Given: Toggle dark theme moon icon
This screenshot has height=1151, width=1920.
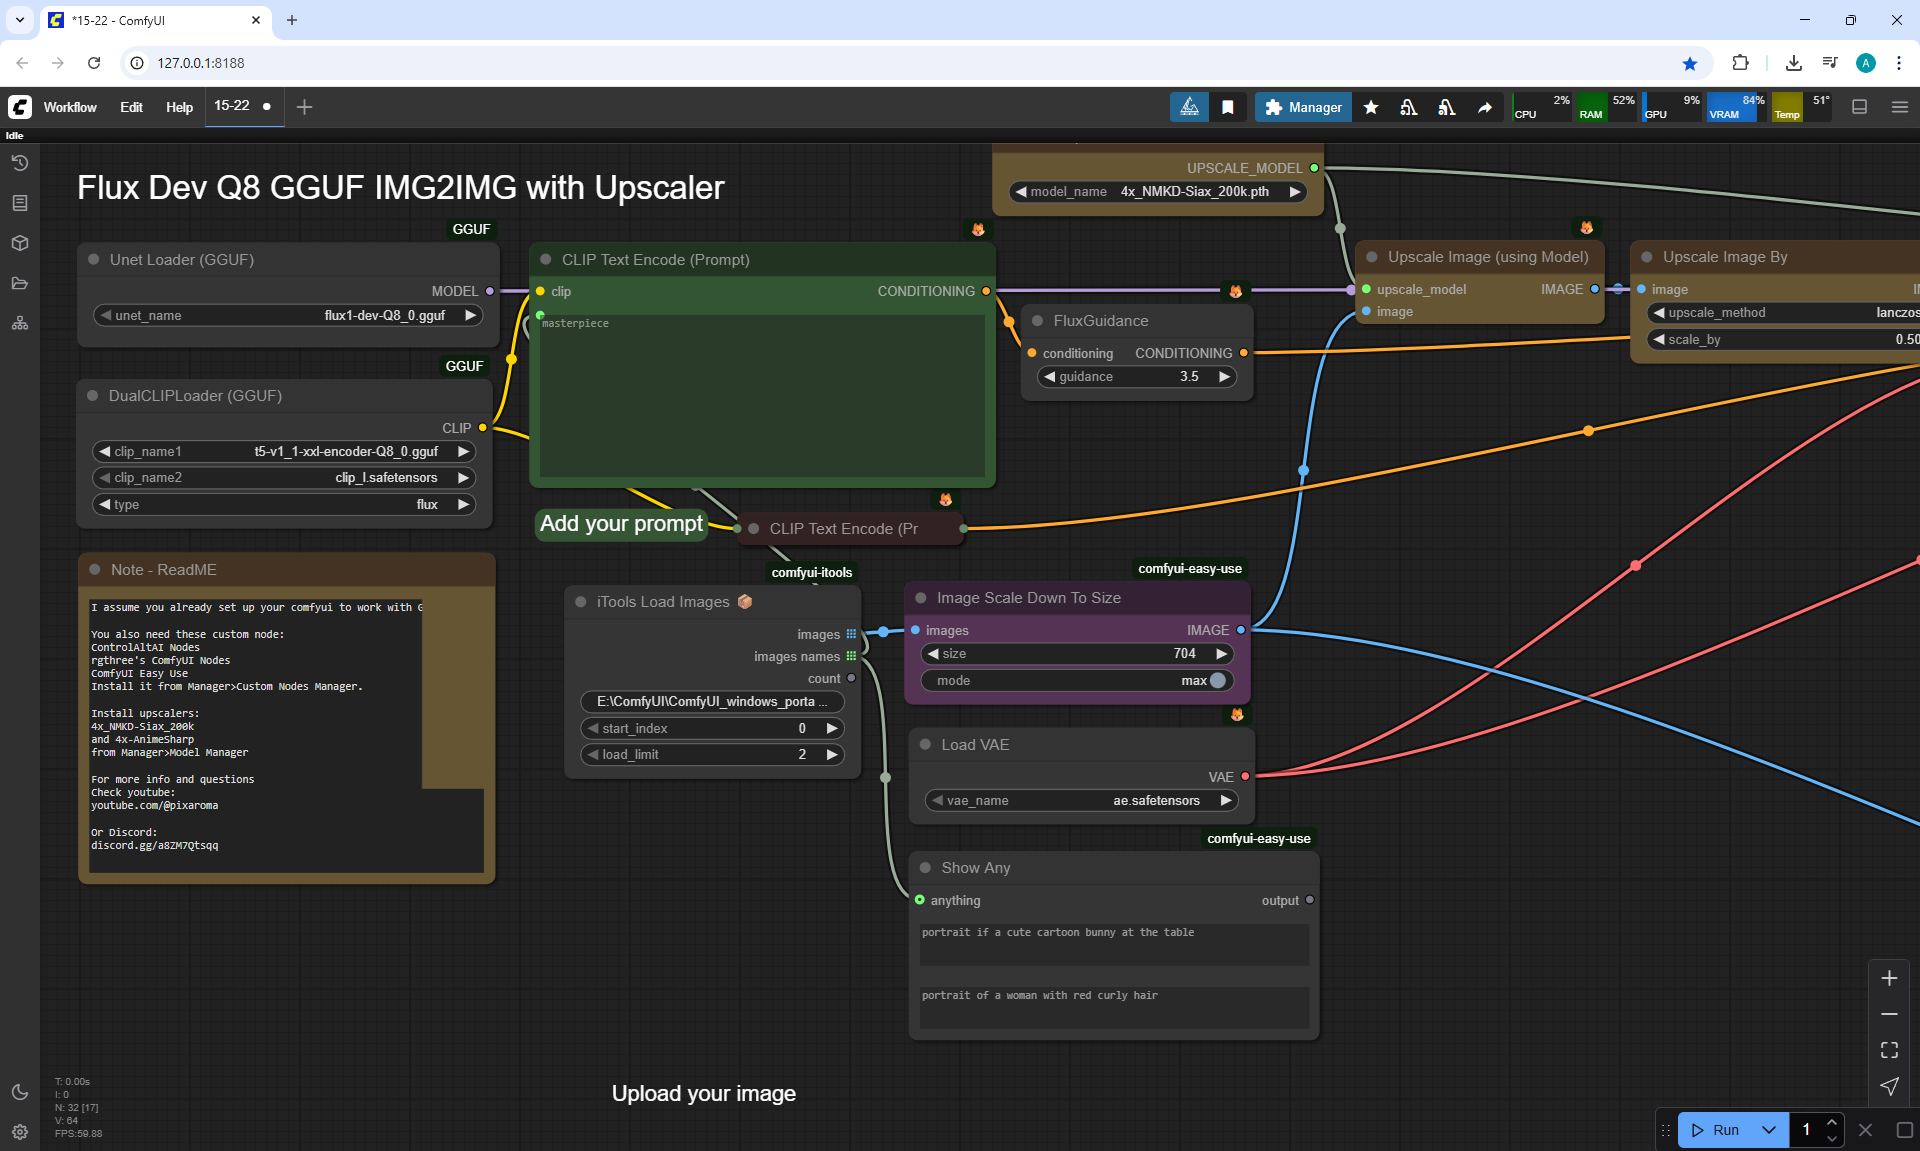Looking at the screenshot, I should (x=20, y=1092).
